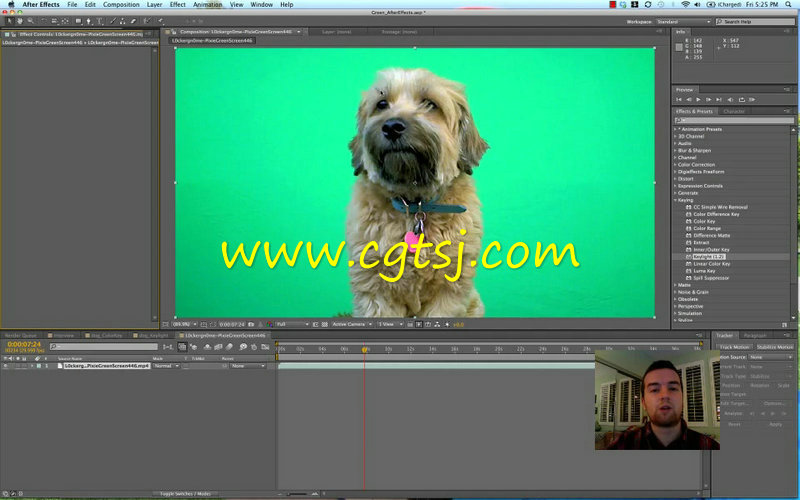
Task: Open resolution Full dropdown in viewer
Action: coord(292,324)
